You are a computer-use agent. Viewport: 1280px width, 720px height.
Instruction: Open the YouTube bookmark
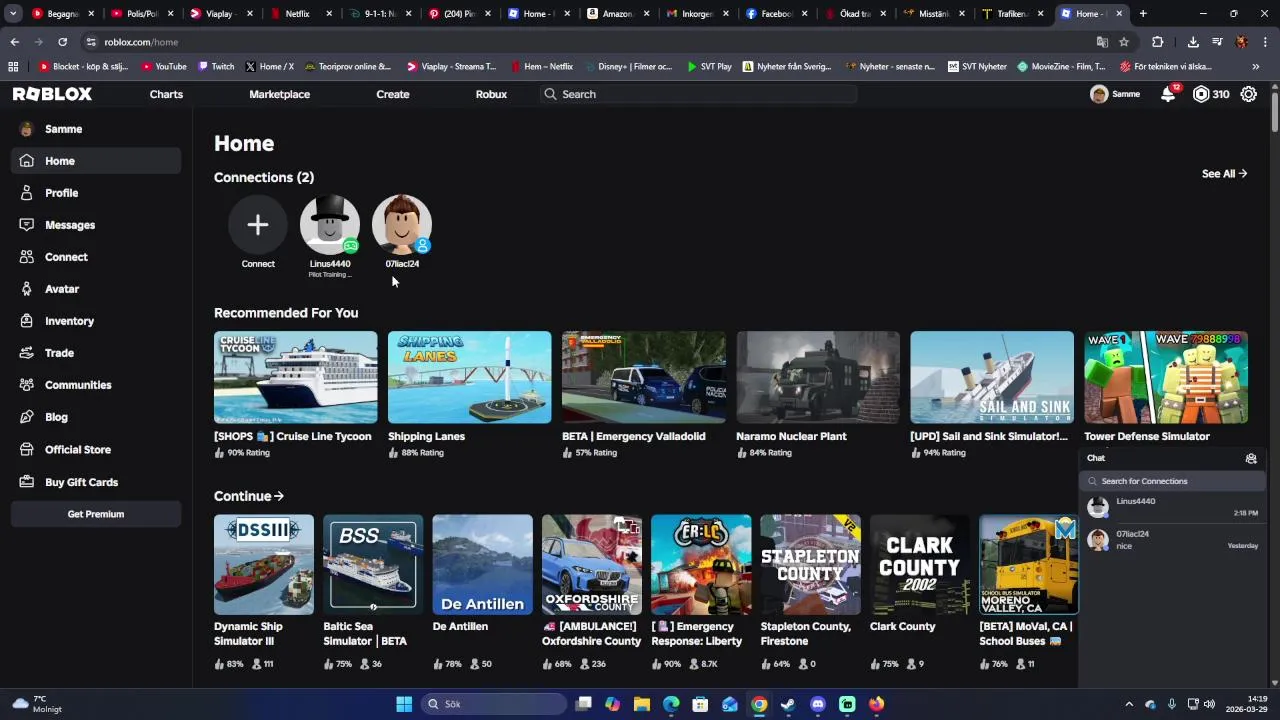pyautogui.click(x=164, y=67)
